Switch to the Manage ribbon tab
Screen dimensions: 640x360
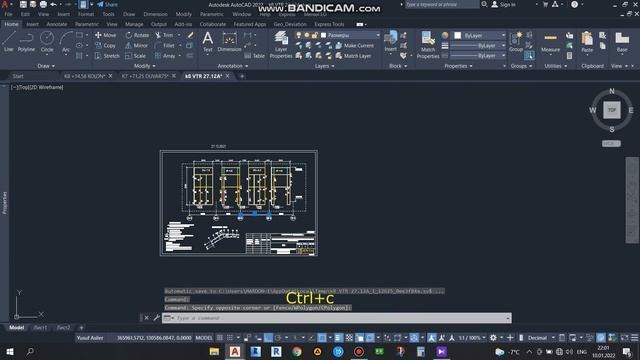(134, 24)
